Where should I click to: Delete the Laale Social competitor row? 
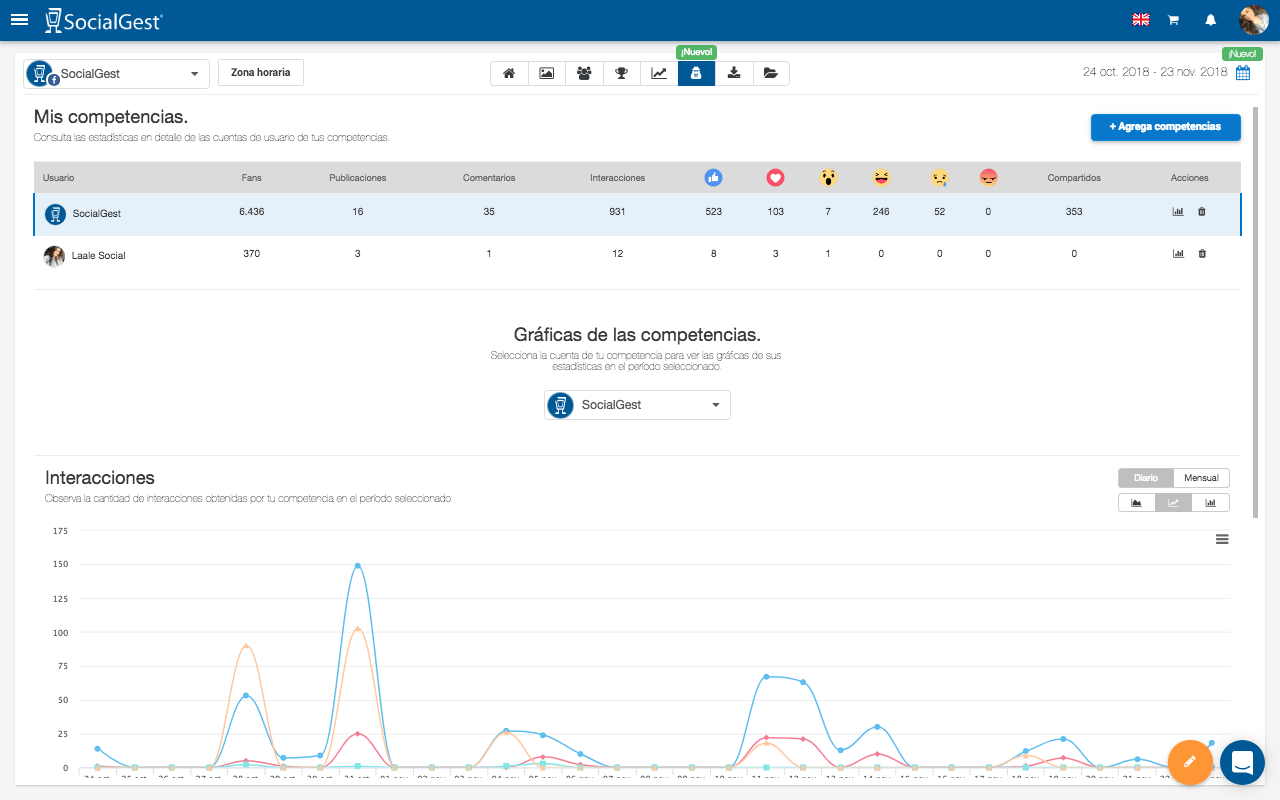click(x=1202, y=254)
